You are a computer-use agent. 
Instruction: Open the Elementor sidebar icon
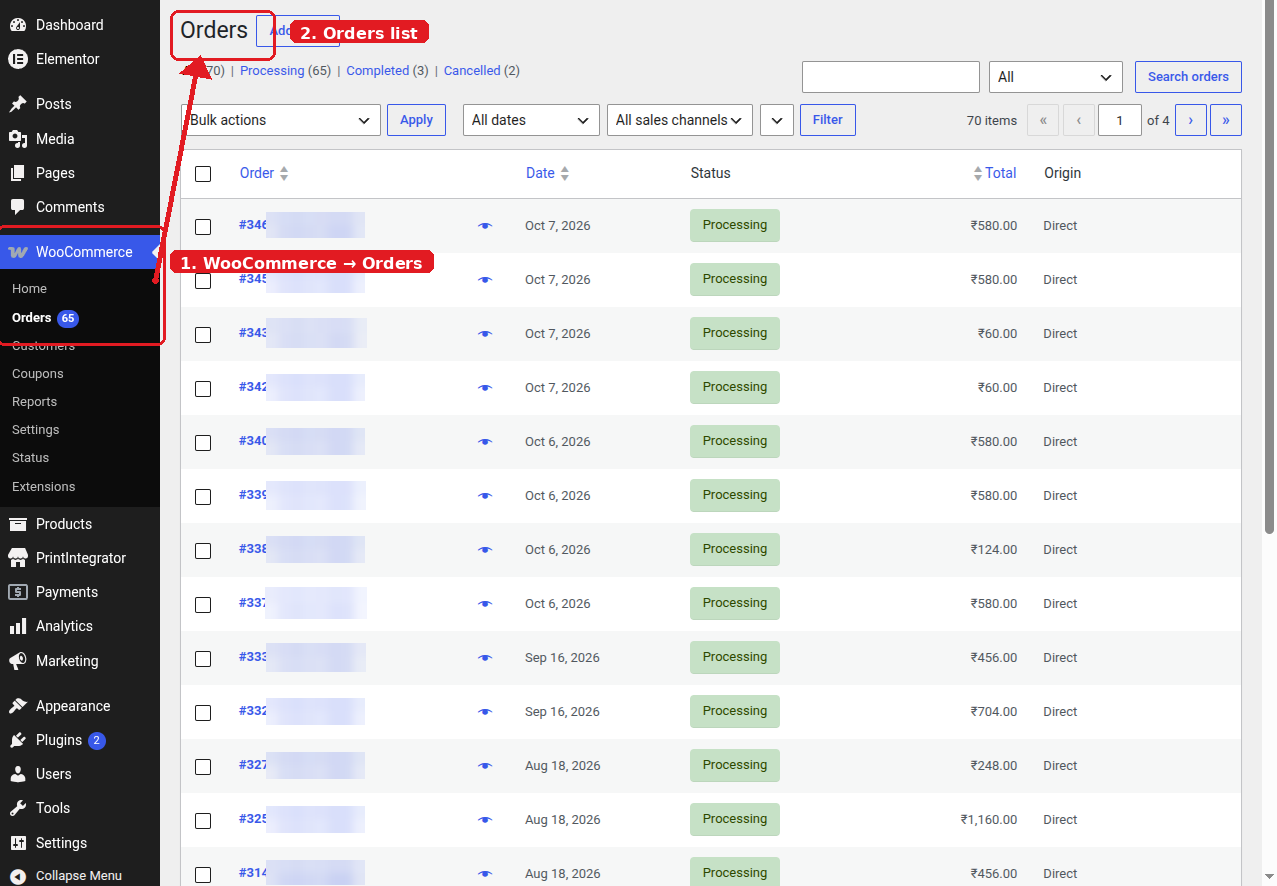(x=18, y=59)
